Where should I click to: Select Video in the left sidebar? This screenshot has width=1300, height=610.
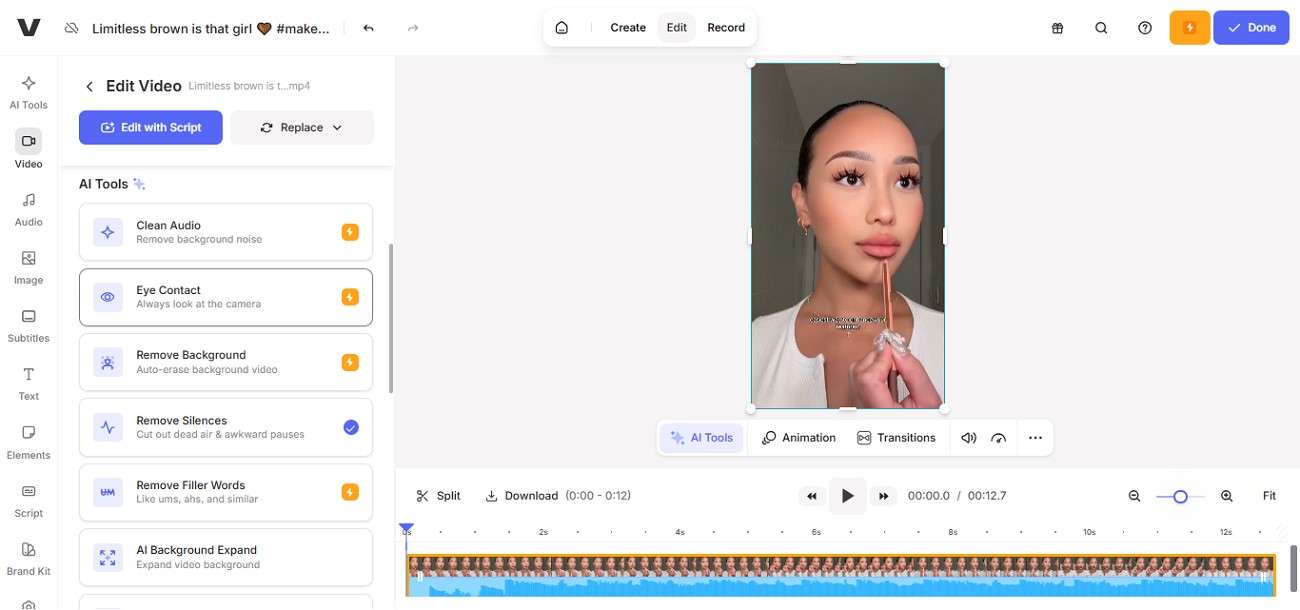coord(28,150)
